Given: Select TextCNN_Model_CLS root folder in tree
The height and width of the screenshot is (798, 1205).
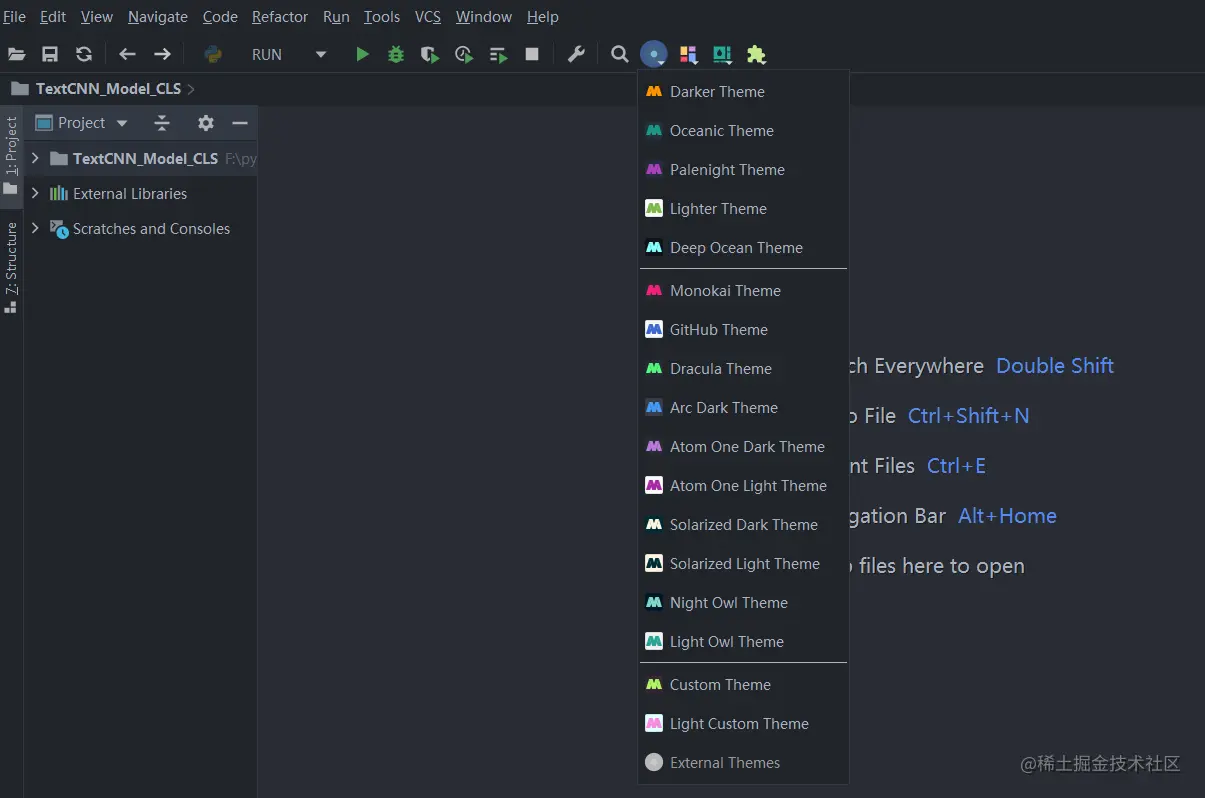Looking at the screenshot, I should pos(145,159).
